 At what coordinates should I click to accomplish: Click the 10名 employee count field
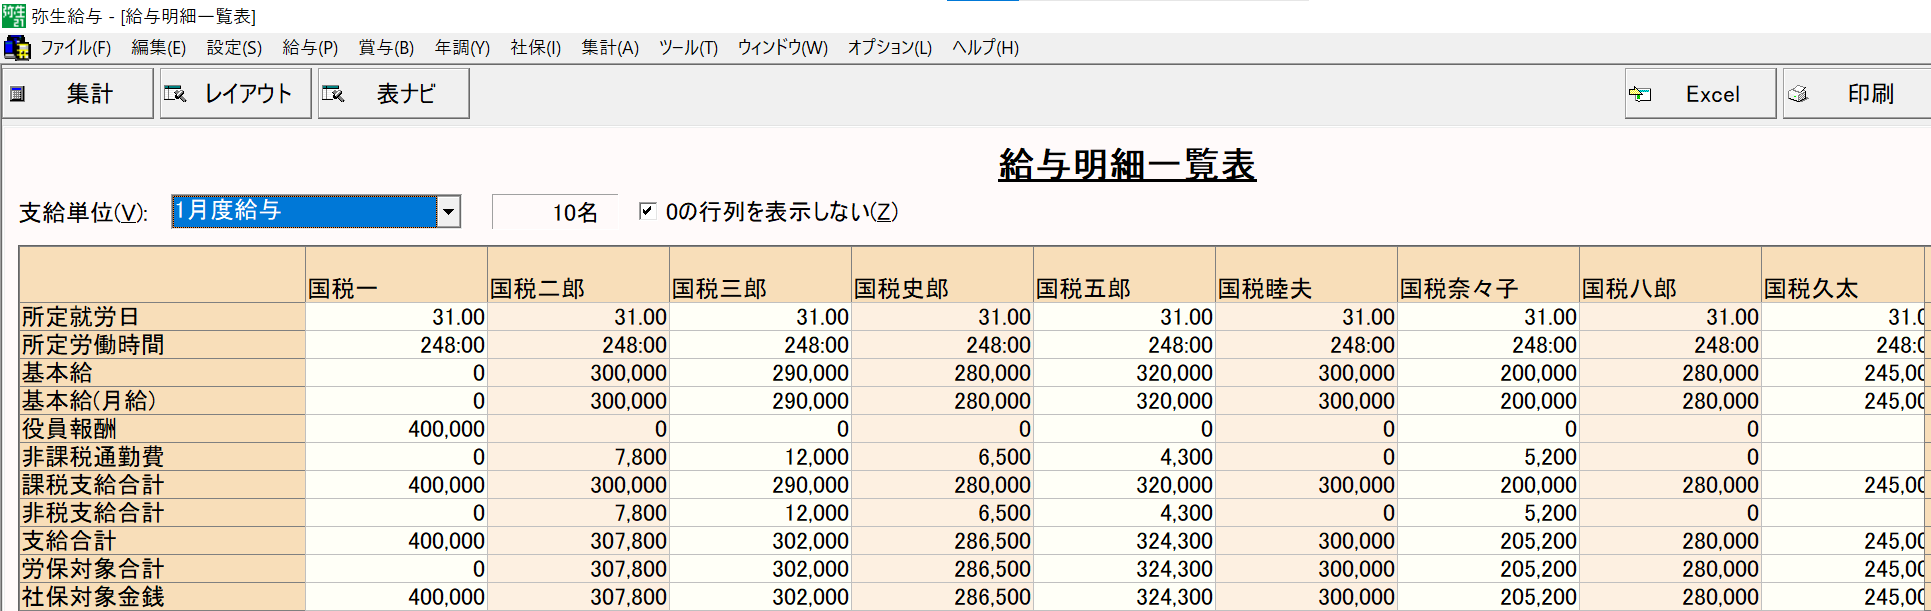pyautogui.click(x=555, y=212)
